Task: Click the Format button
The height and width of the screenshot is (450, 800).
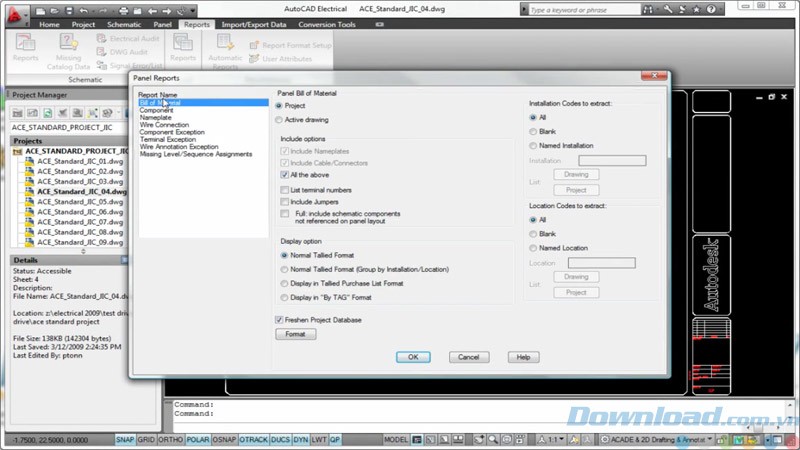Action: click(294, 334)
